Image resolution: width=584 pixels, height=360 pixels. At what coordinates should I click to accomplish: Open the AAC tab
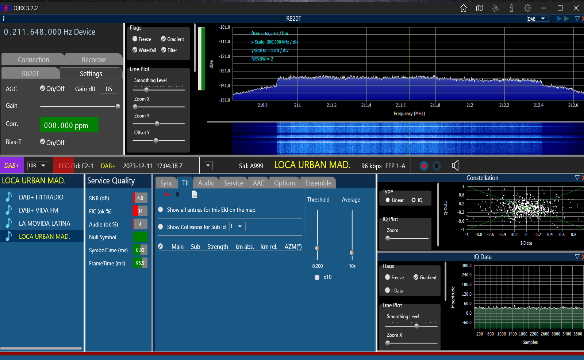tap(258, 183)
